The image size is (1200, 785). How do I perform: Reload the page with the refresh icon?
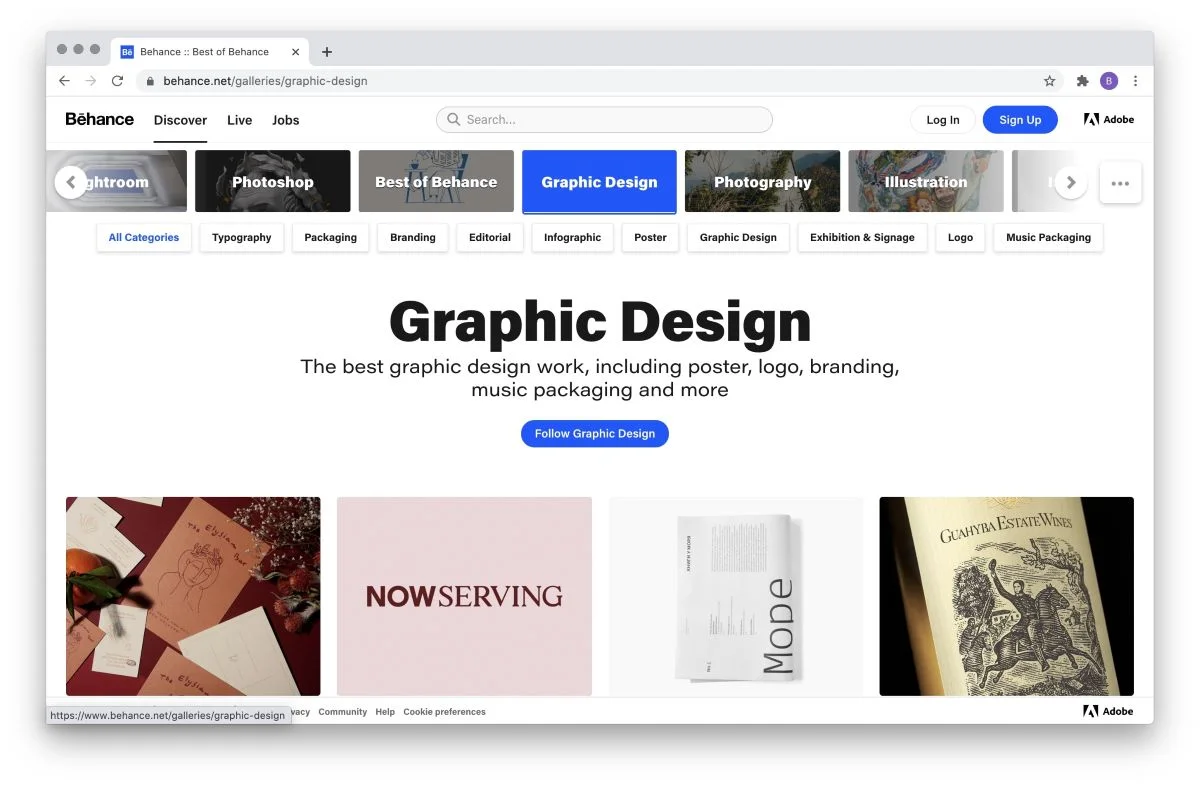[x=117, y=81]
